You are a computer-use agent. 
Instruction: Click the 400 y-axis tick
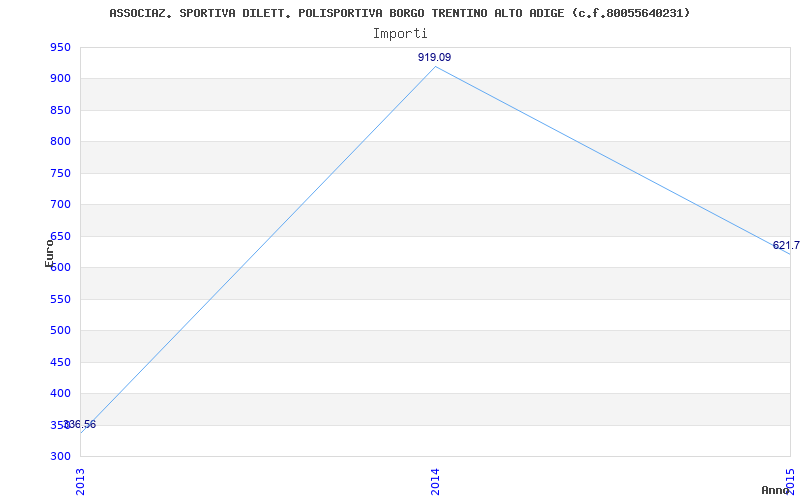[60, 394]
